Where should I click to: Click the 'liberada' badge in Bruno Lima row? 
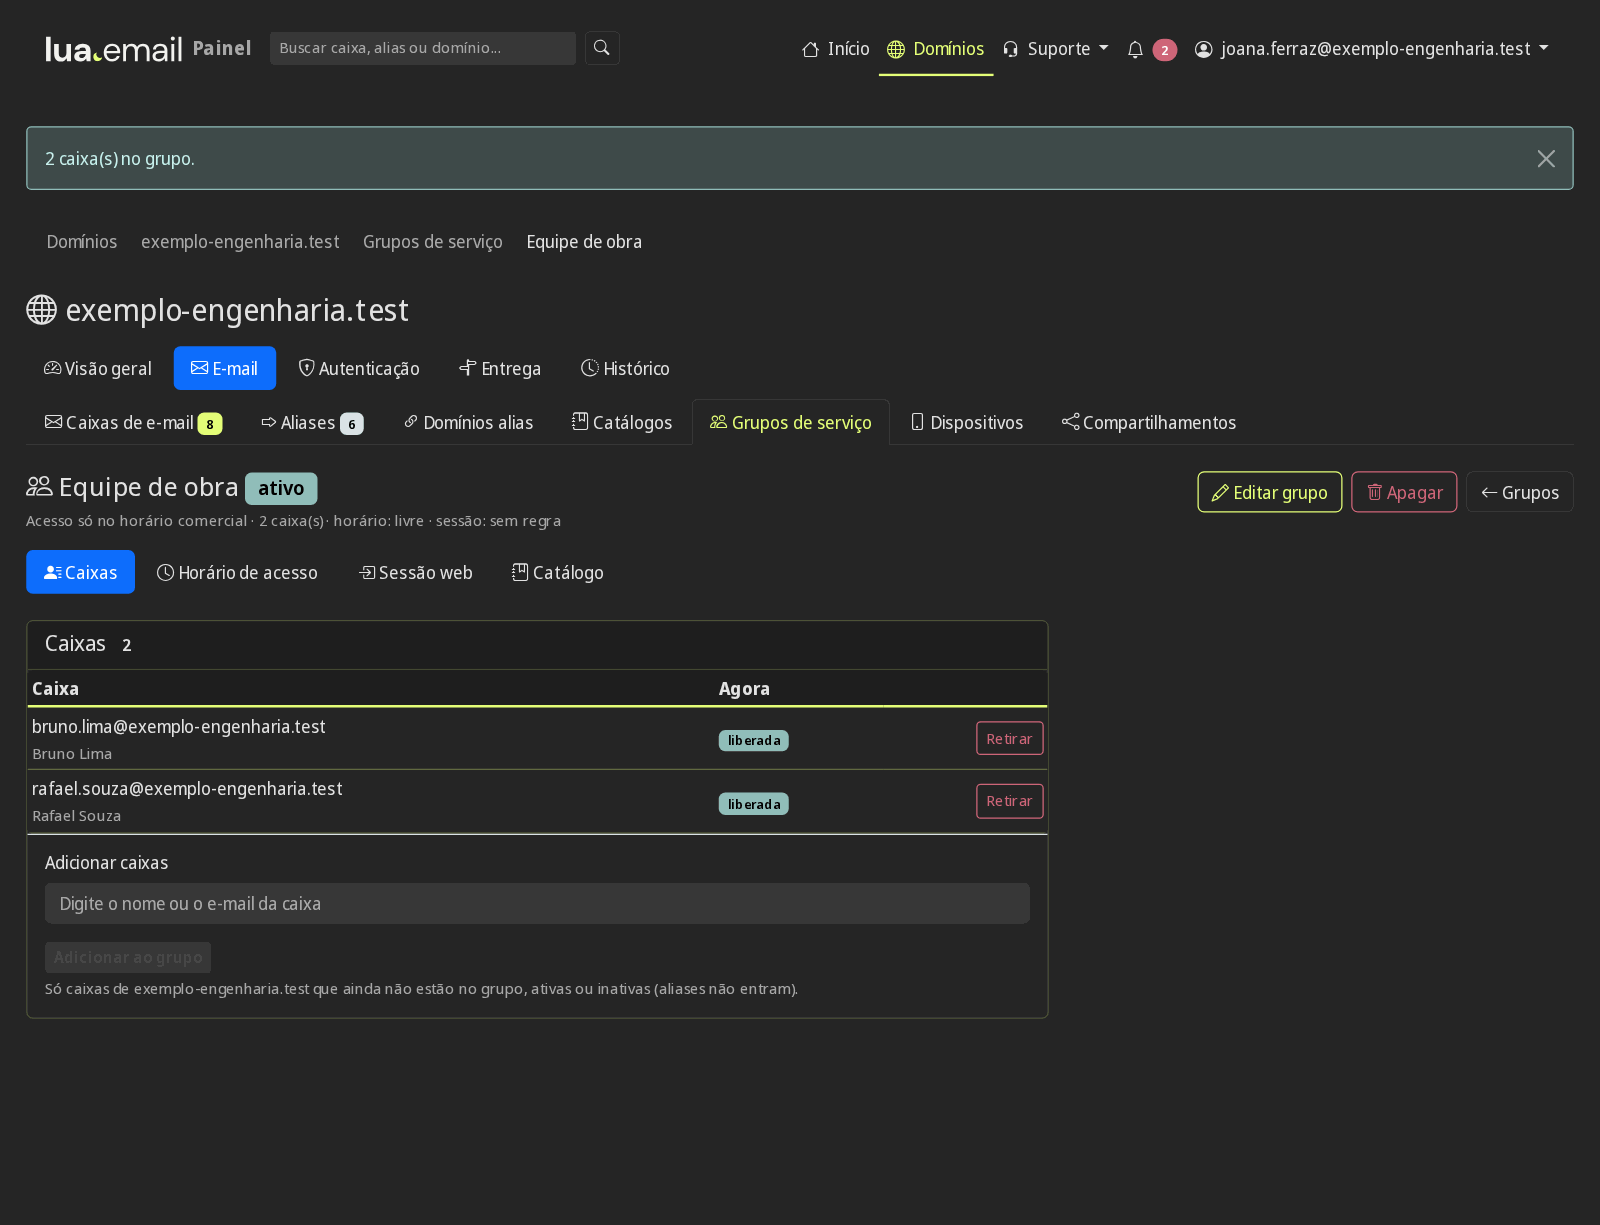754,741
